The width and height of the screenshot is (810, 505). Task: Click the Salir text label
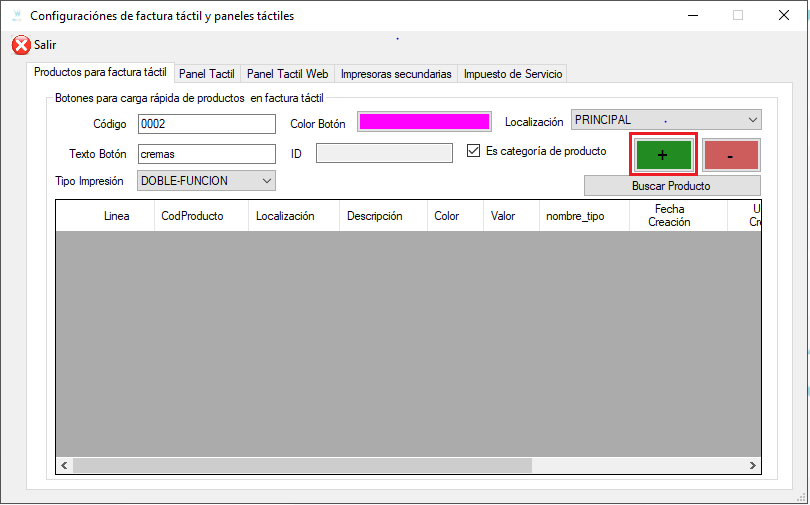click(45, 45)
